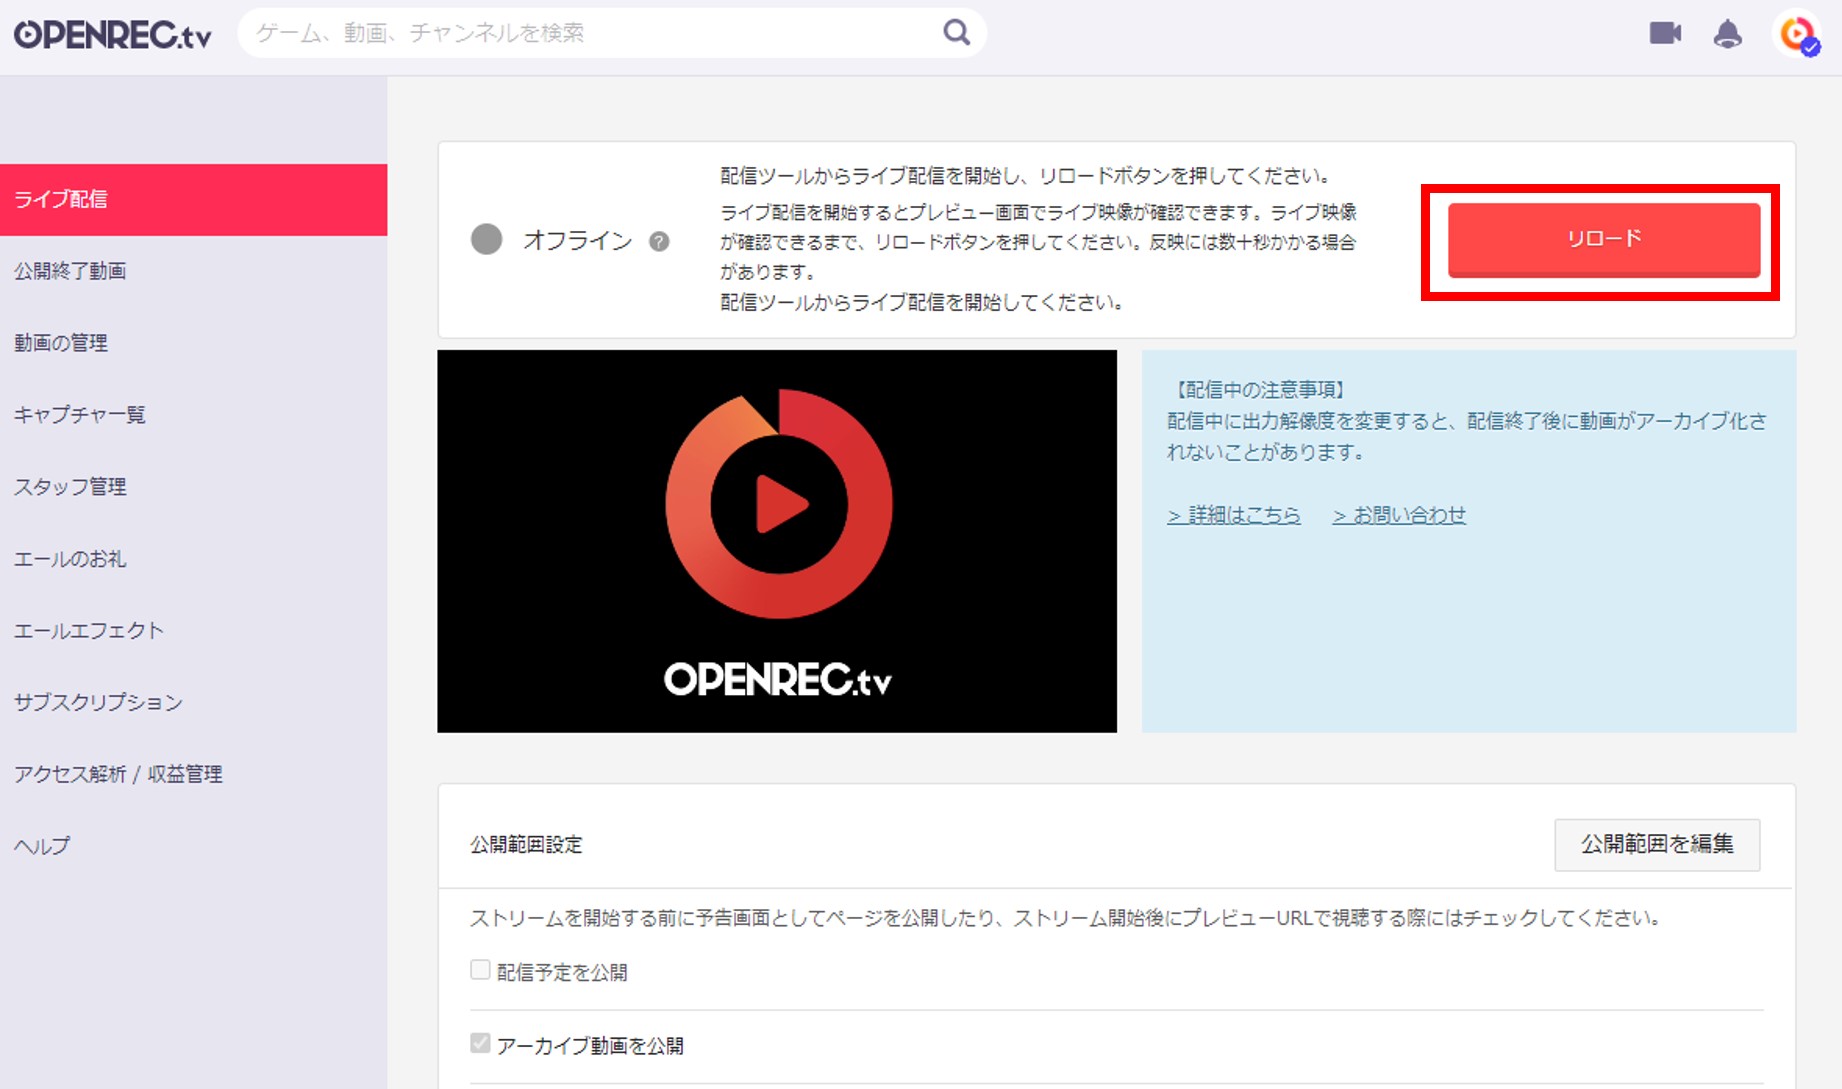Click the OPENREC.tv logo in header
The height and width of the screenshot is (1089, 1842).
pyautogui.click(x=113, y=34)
